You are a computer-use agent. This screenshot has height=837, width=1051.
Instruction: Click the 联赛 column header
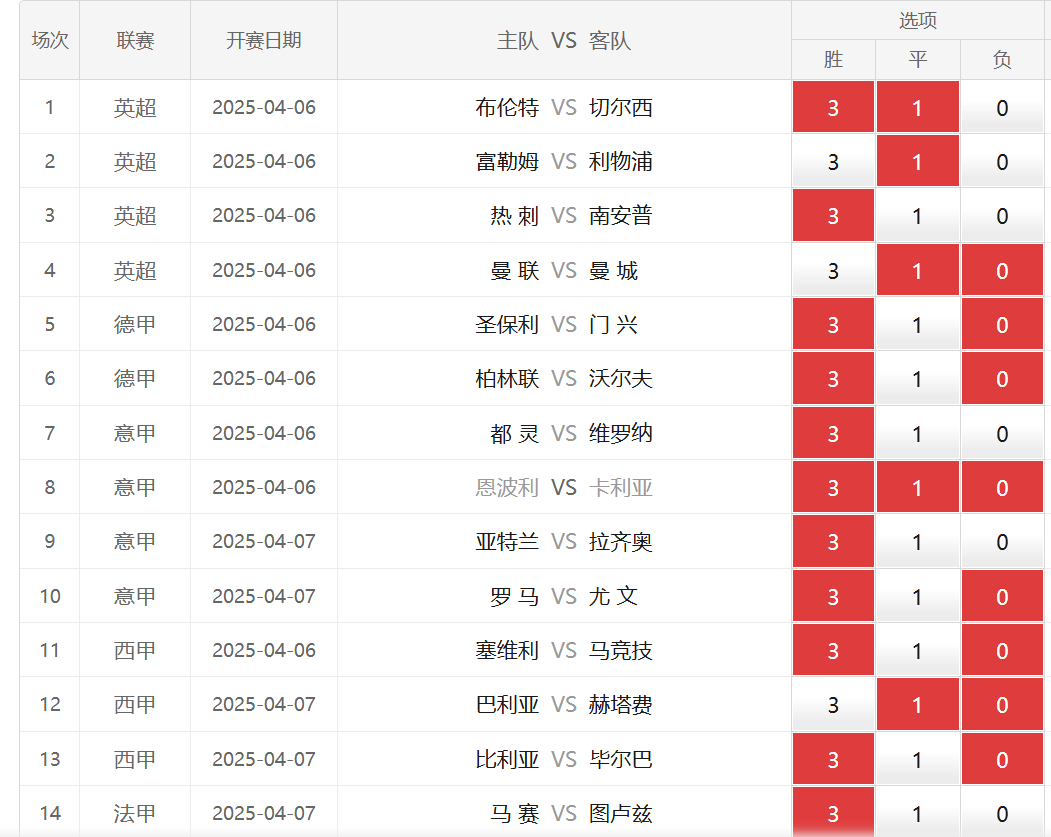pyautogui.click(x=135, y=40)
